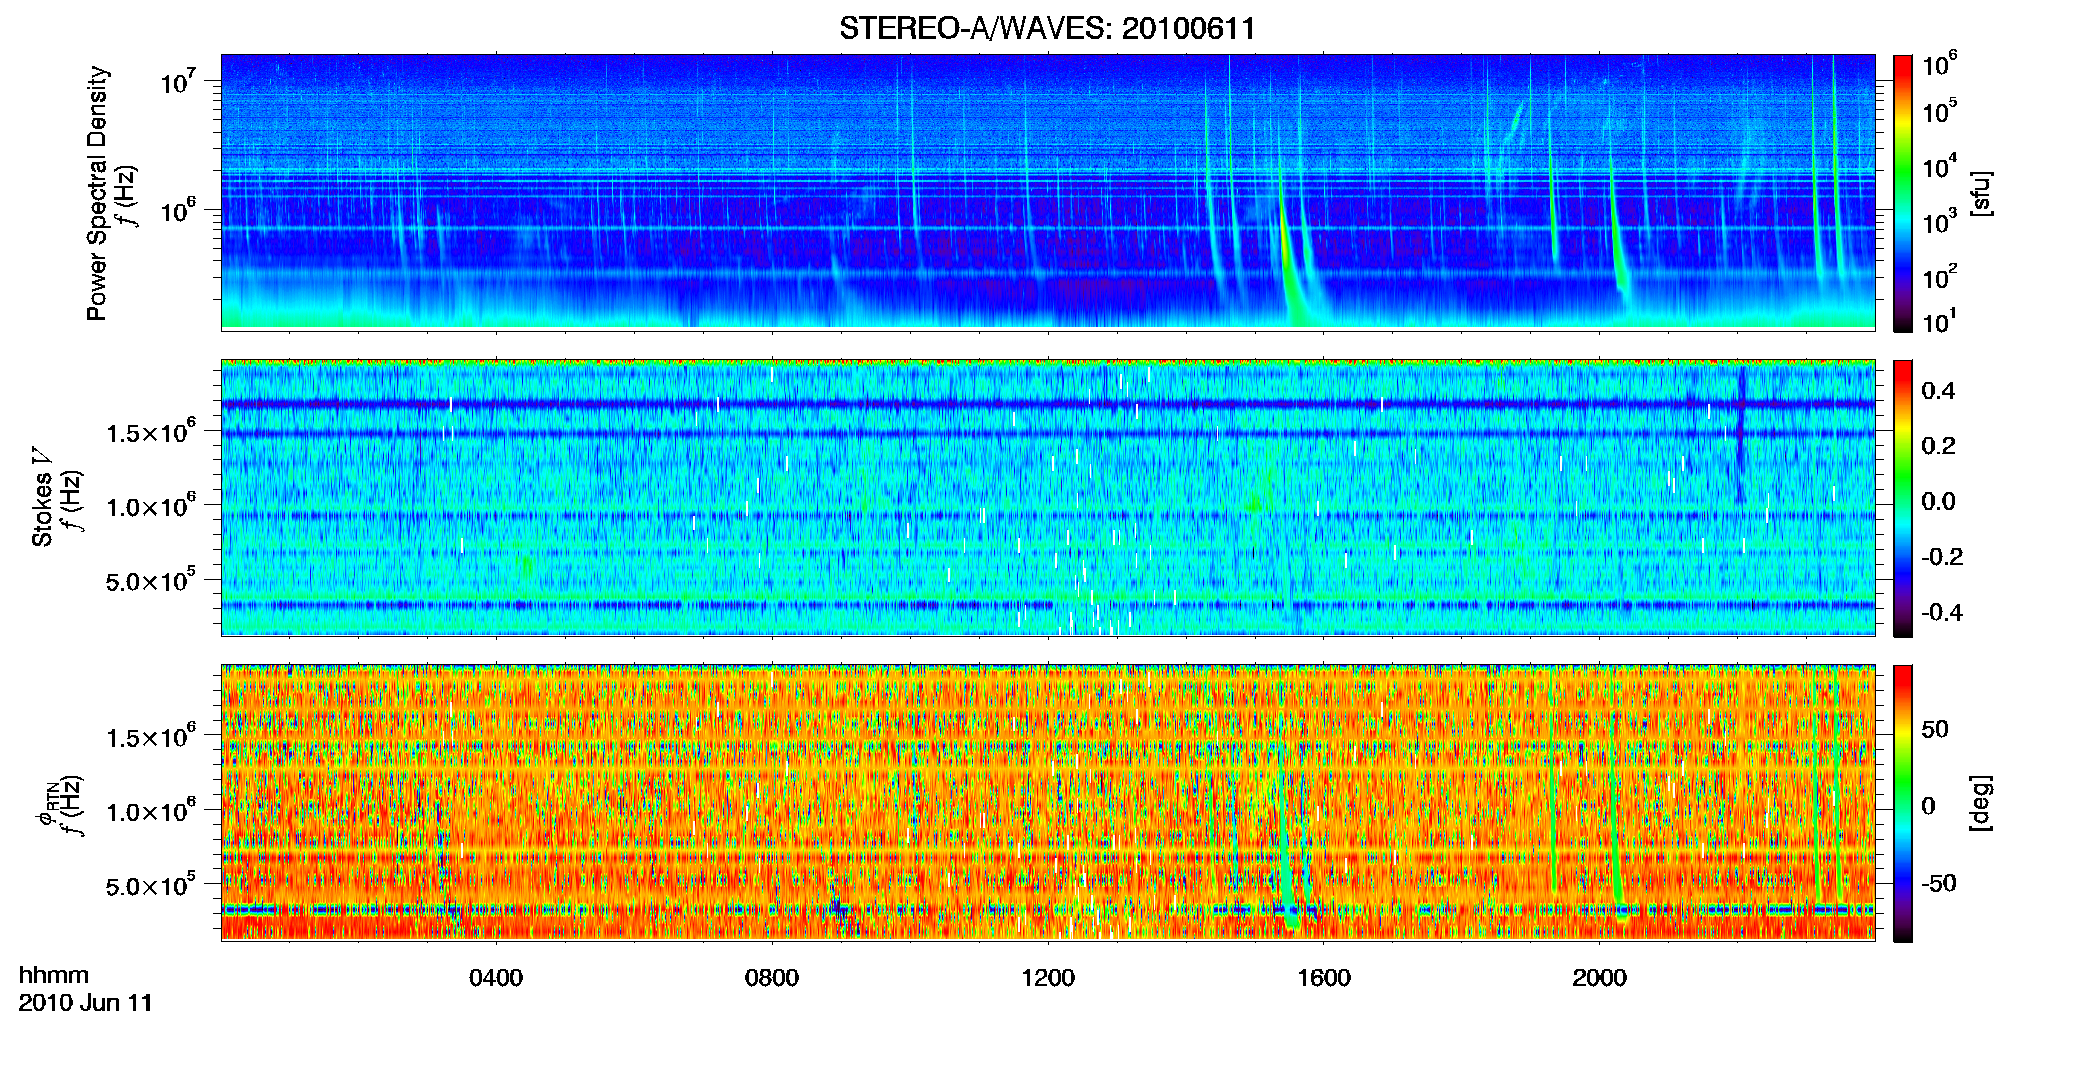Click the 0.2 label on the Stokes color bar
This screenshot has width=2096, height=1080.
[1938, 446]
